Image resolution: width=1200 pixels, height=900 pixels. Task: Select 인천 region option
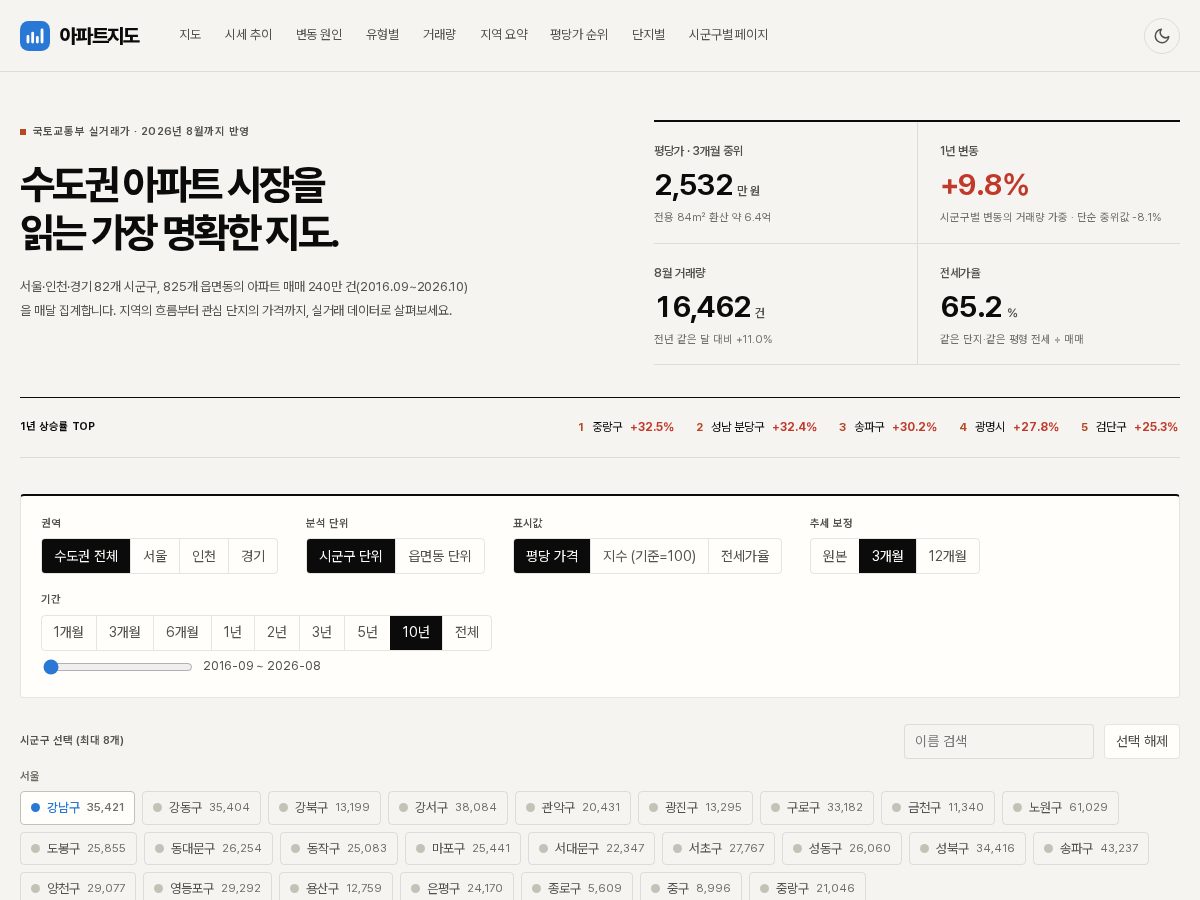(204, 556)
